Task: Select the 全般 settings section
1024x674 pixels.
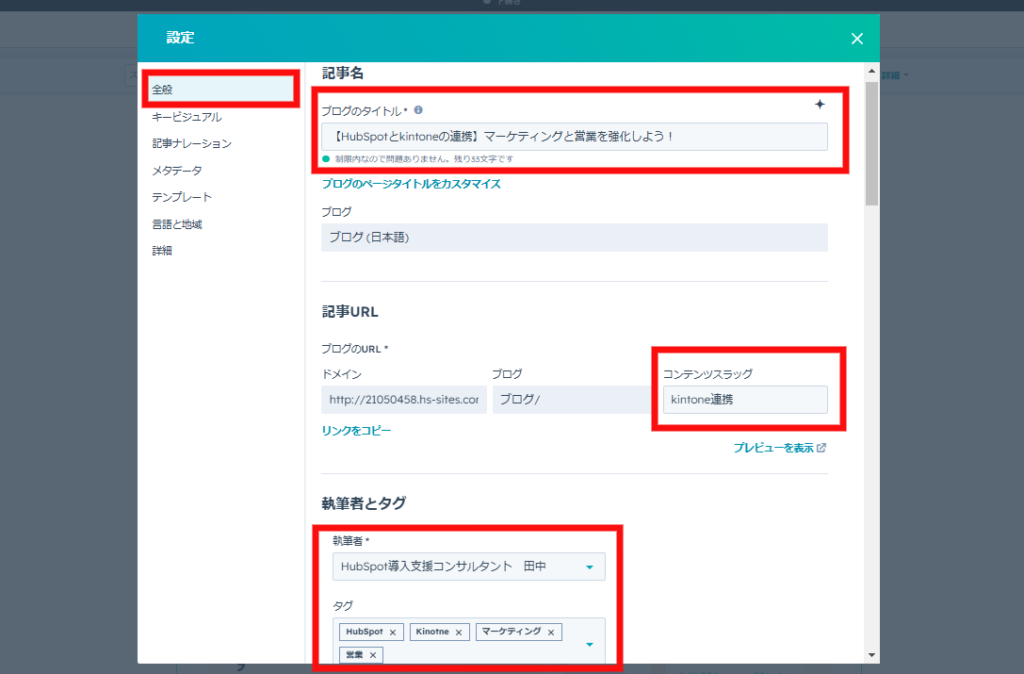Action: (x=220, y=89)
